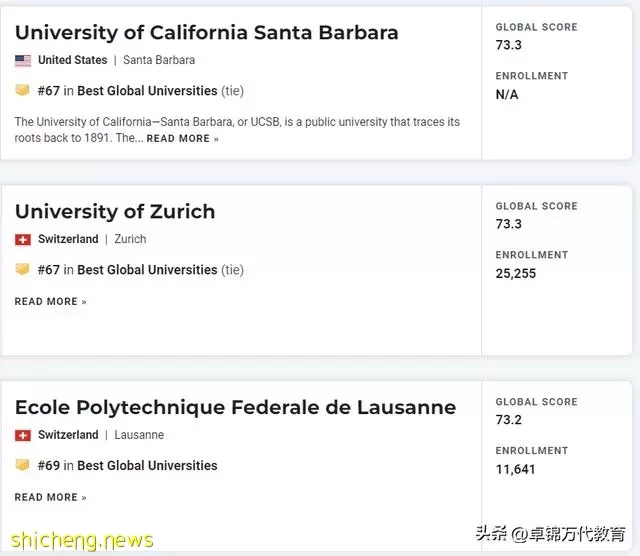This screenshot has height=556, width=640.
Task: Select Lausanne enrollment 11,641
Action: (516, 469)
